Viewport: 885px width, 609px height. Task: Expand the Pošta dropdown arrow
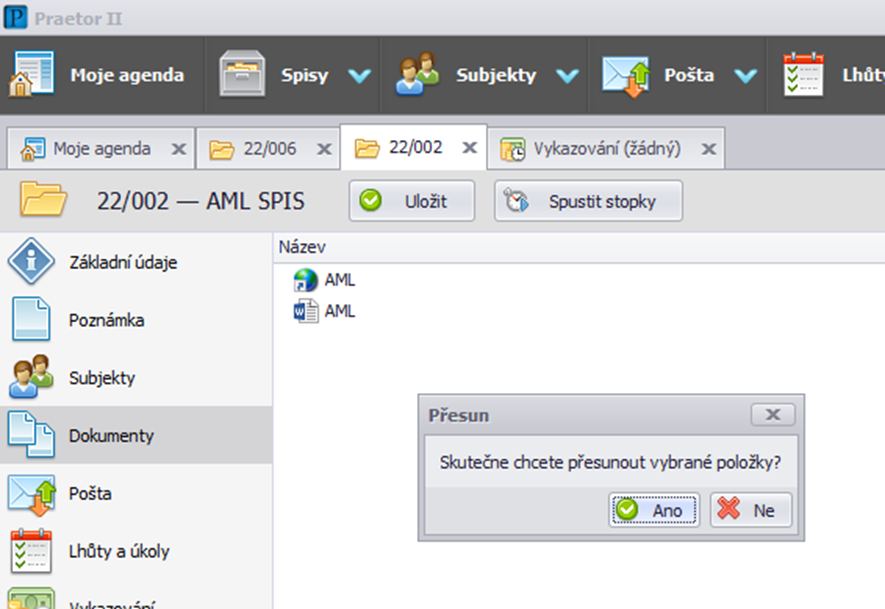746,77
